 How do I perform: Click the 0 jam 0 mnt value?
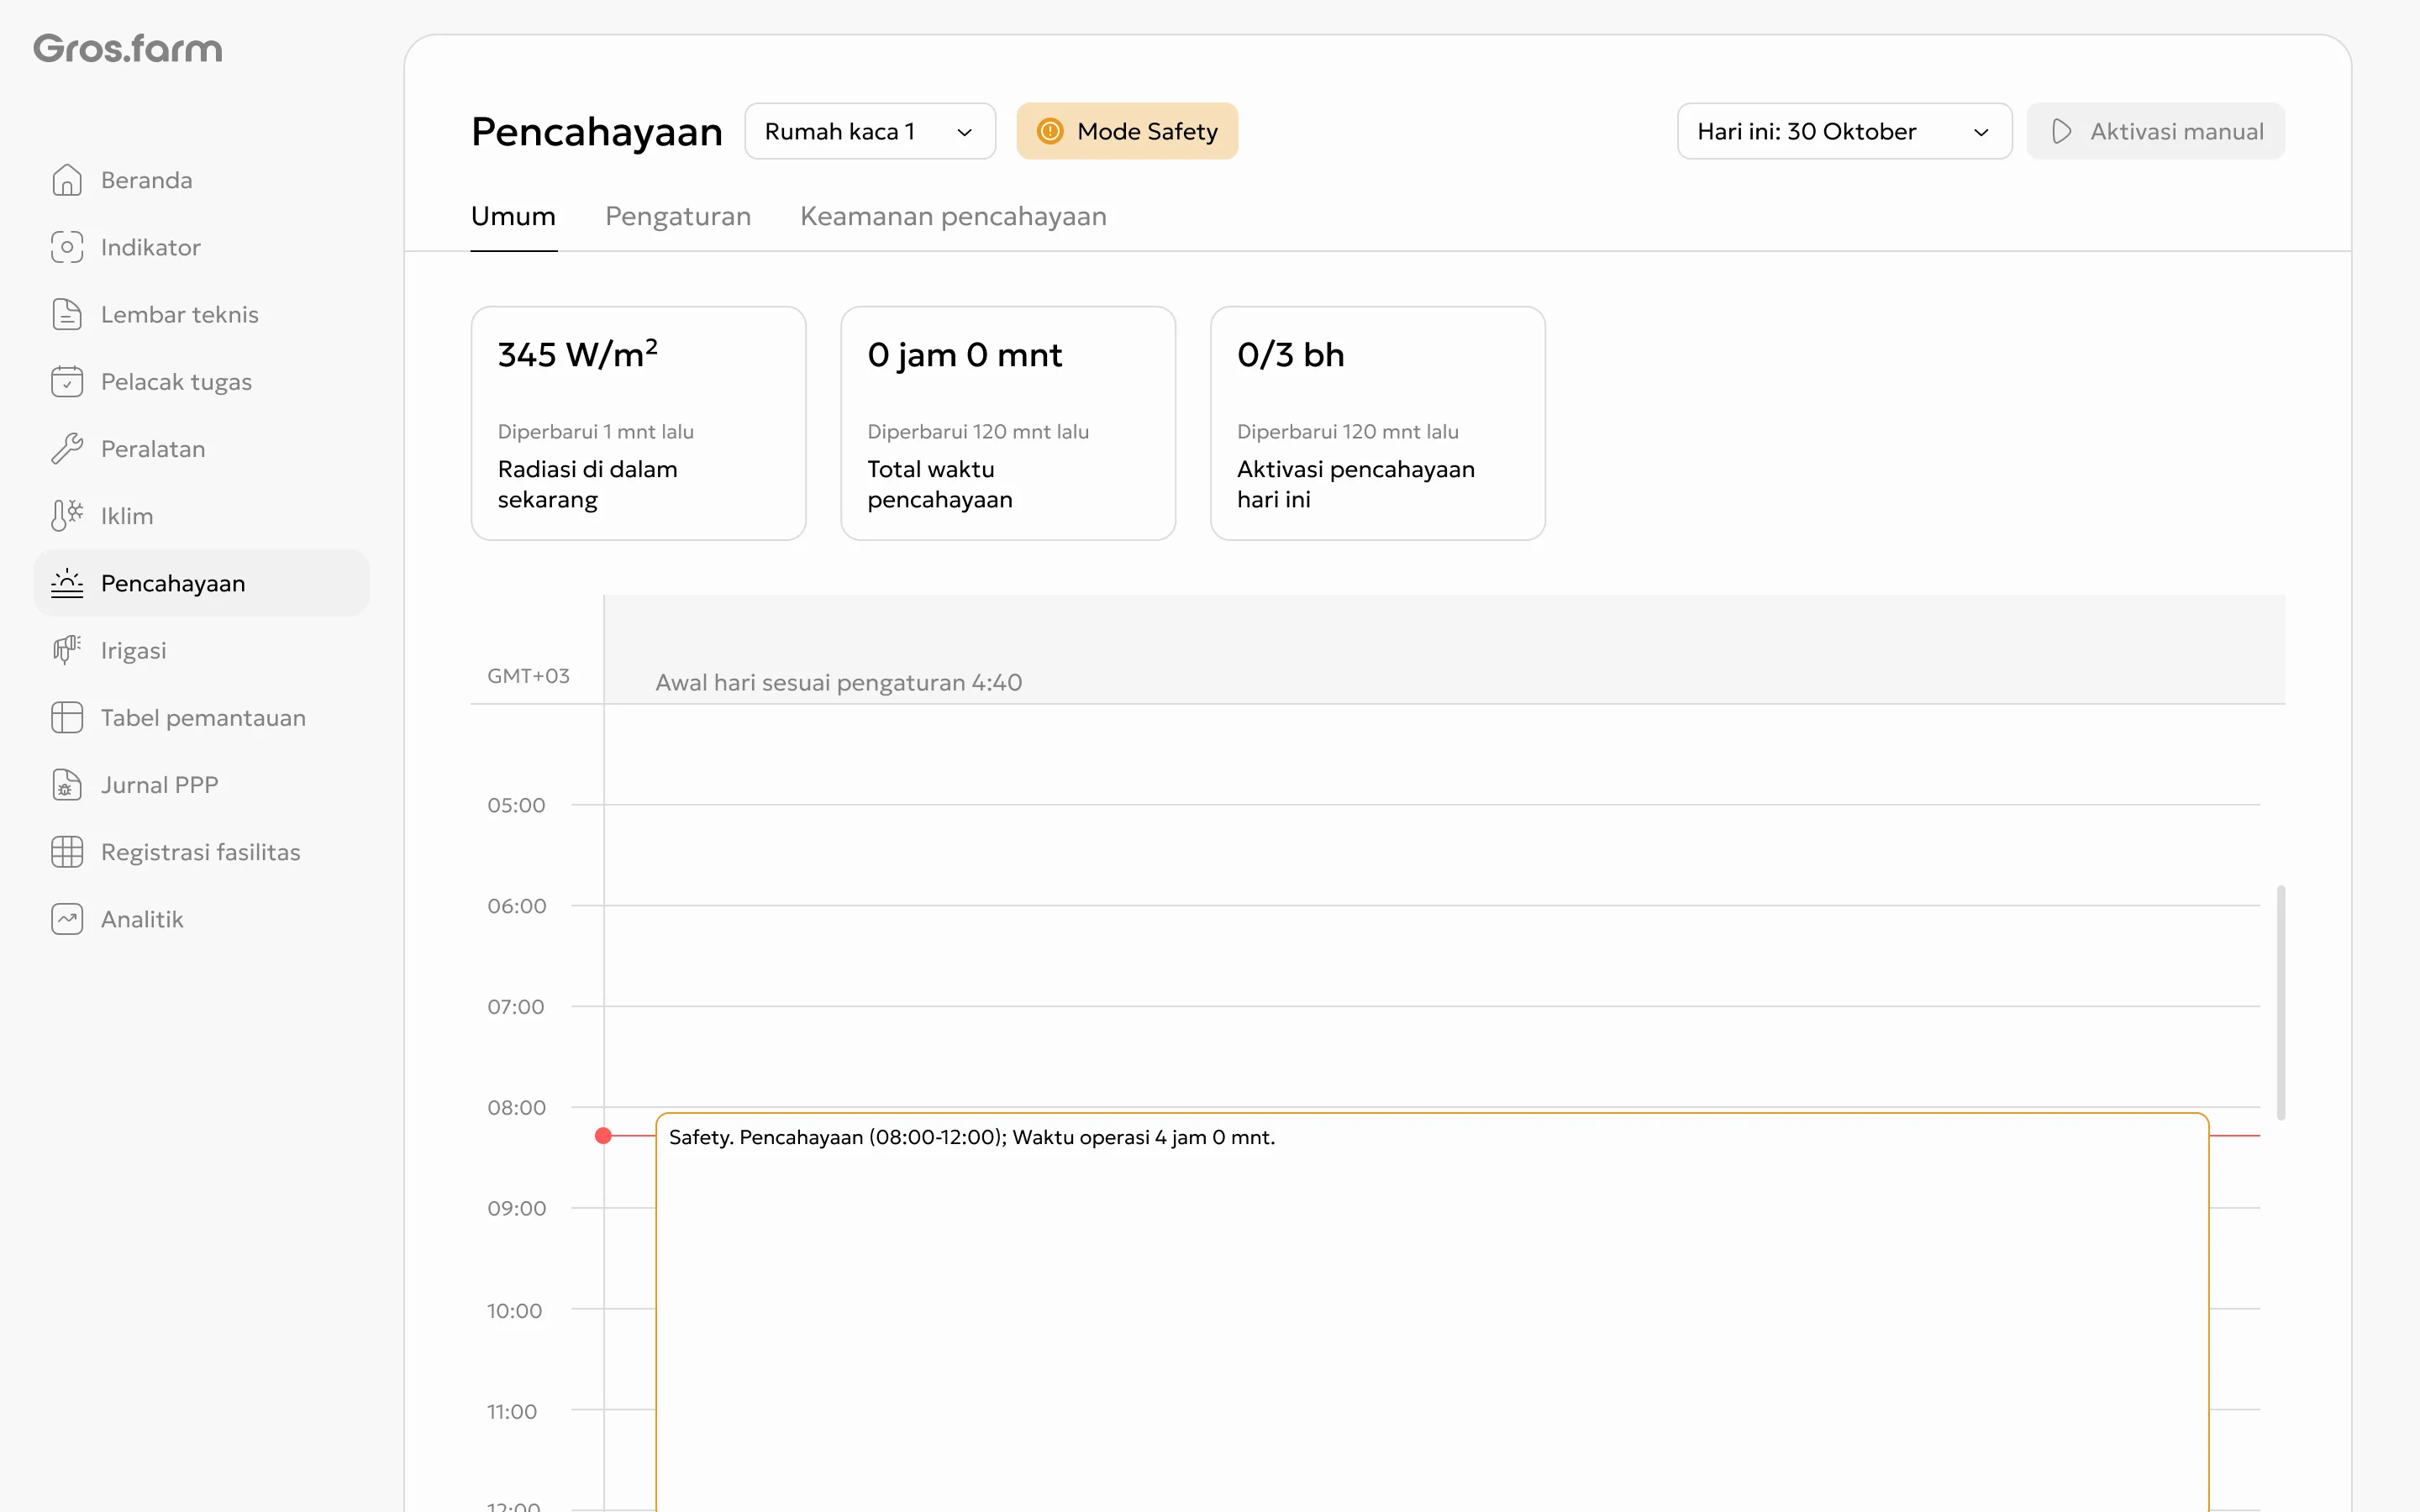click(964, 355)
